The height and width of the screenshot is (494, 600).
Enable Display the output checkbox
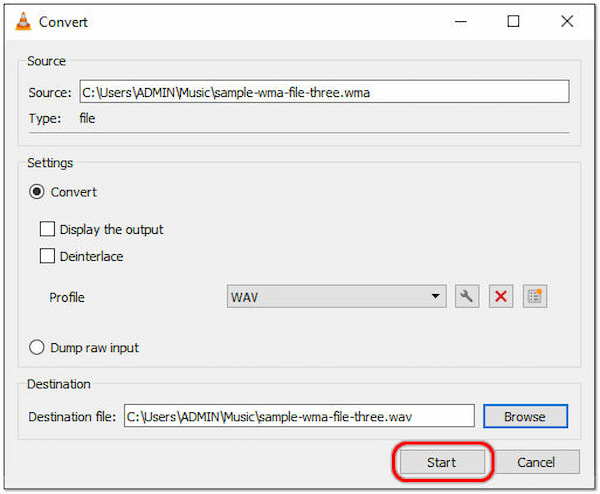47,229
